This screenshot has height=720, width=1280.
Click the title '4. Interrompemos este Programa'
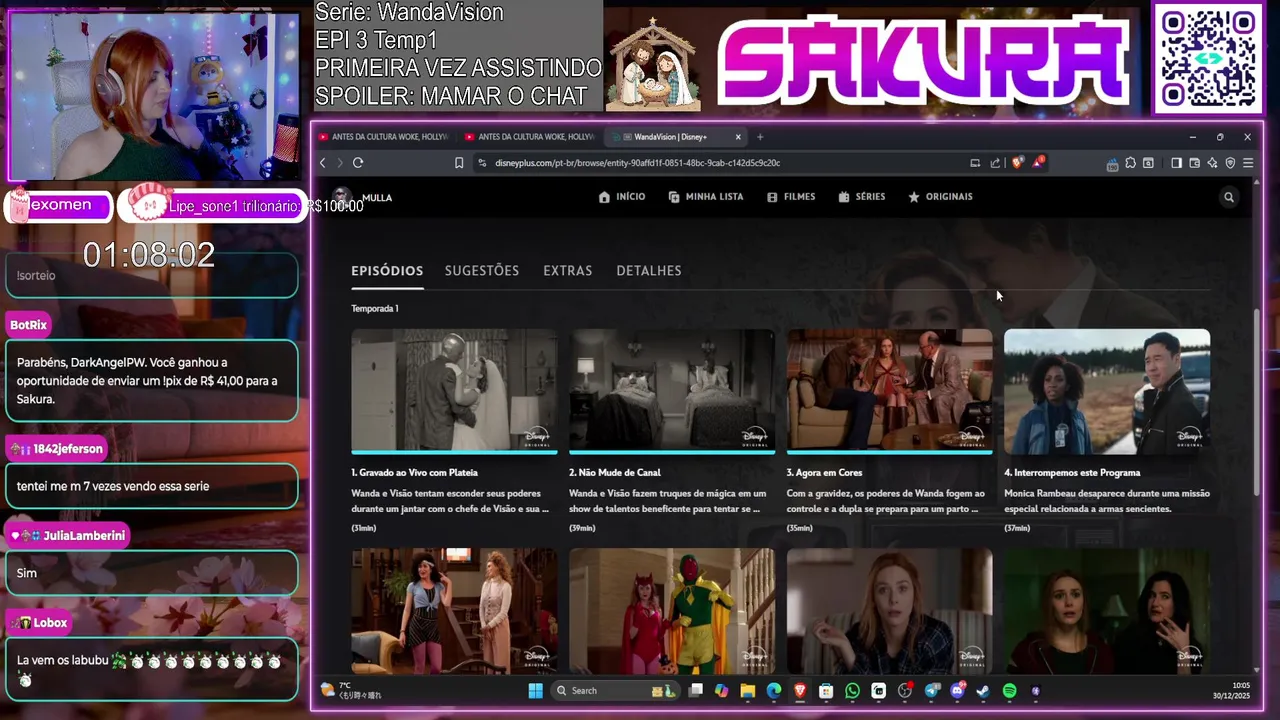point(1072,473)
